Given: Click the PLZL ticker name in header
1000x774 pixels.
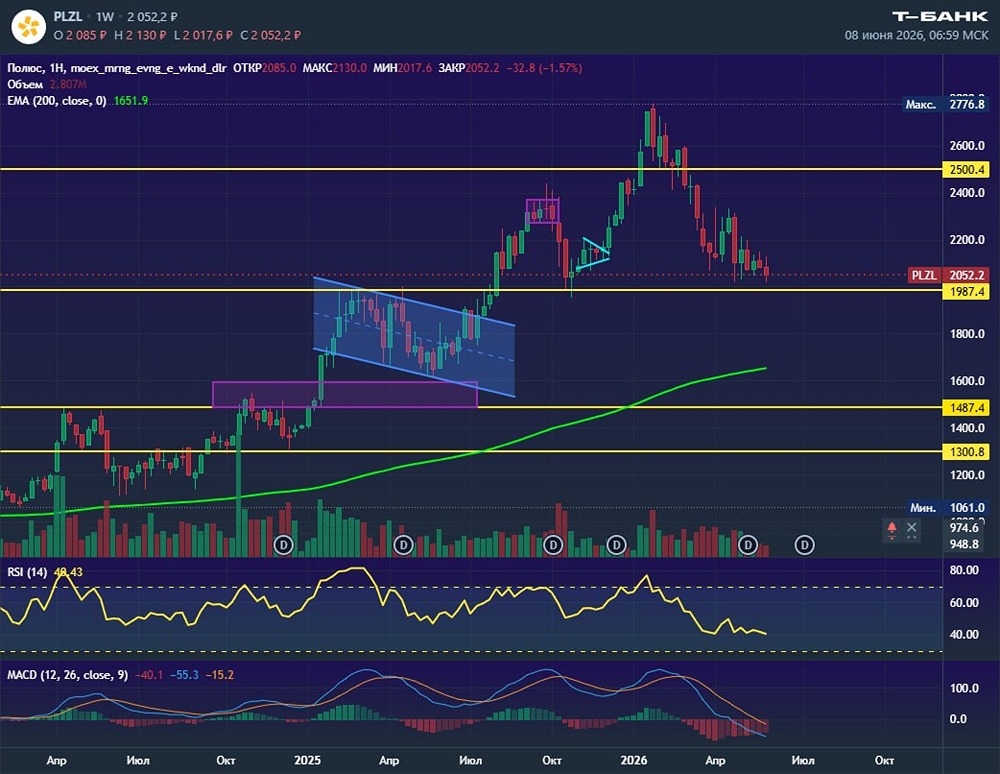Looking at the screenshot, I should click(68, 17).
